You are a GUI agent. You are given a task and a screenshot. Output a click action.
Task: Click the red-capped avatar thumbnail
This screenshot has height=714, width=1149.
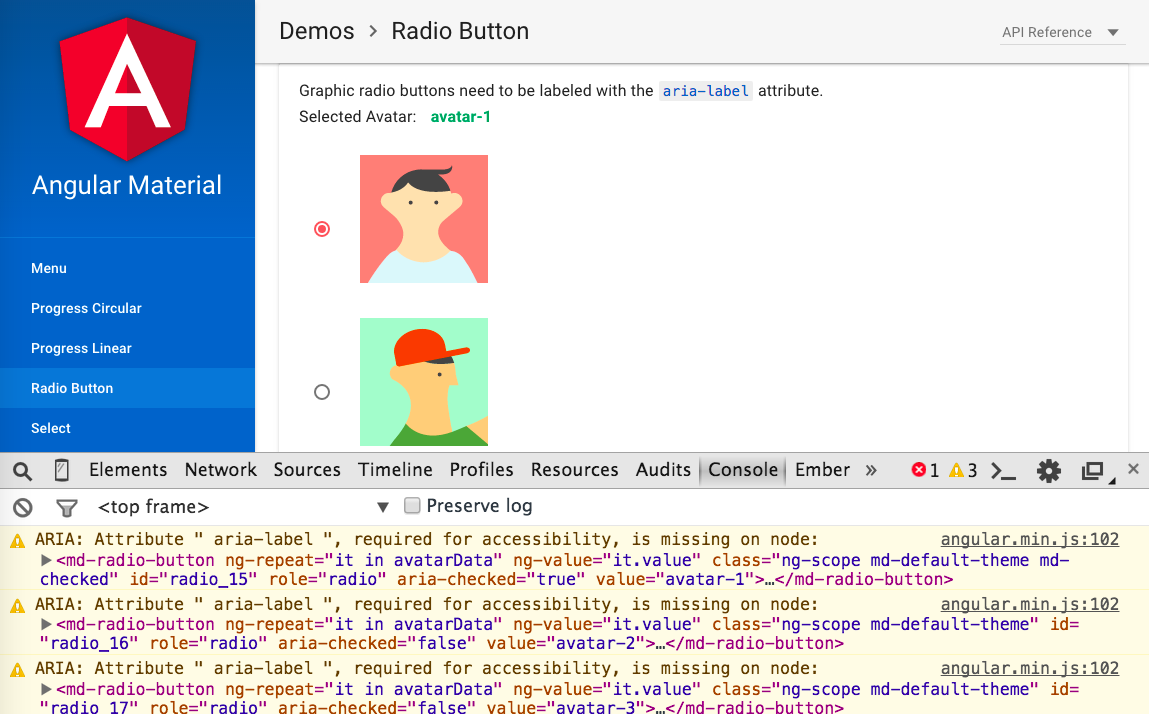click(x=423, y=381)
